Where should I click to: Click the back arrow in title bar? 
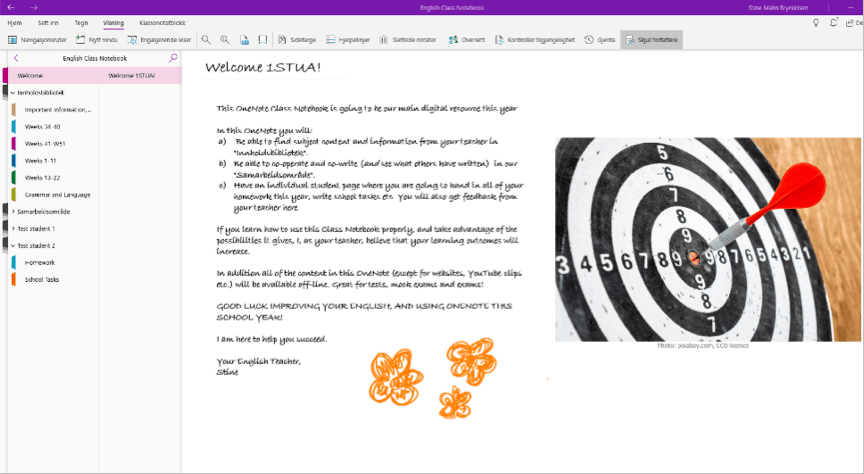pyautogui.click(x=11, y=7)
